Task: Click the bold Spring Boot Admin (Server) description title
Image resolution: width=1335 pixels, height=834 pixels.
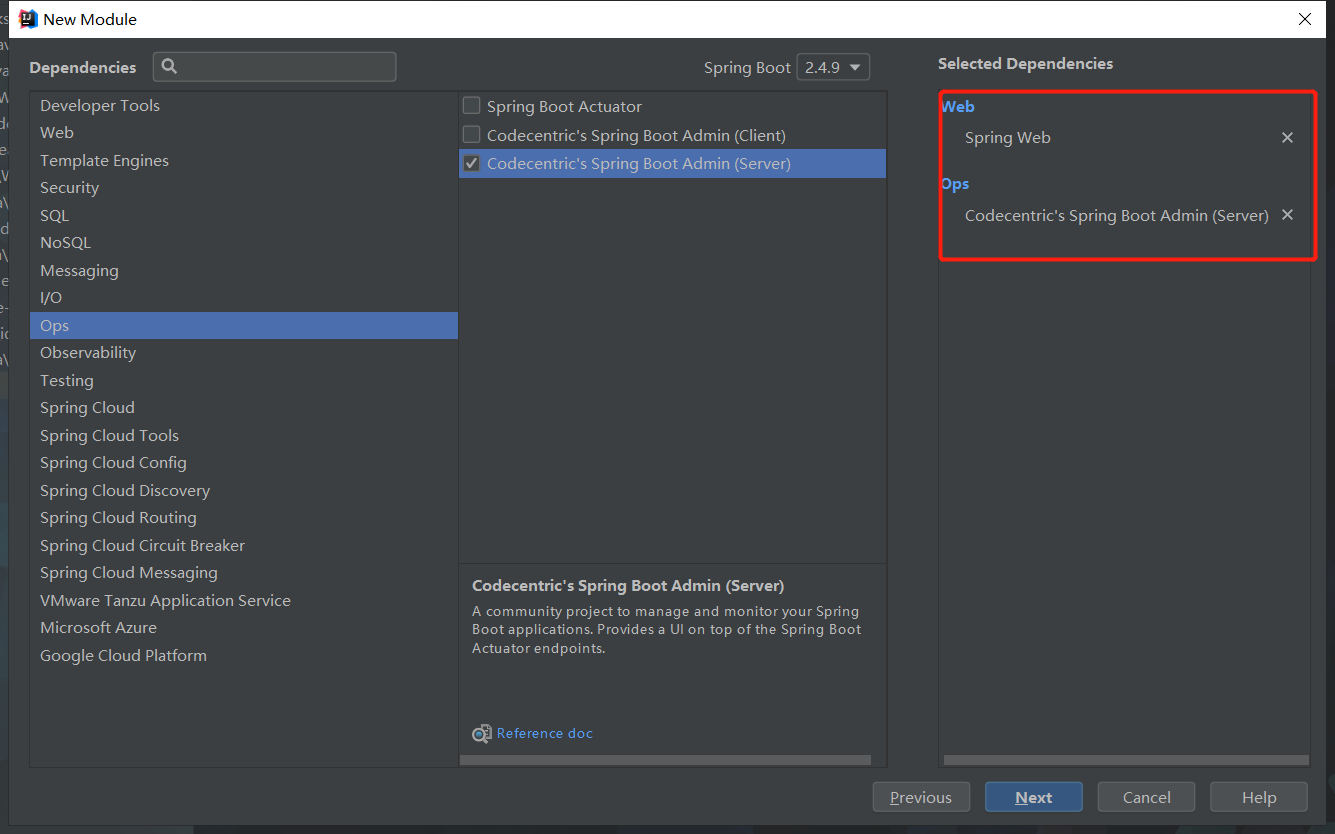Action: 628,586
